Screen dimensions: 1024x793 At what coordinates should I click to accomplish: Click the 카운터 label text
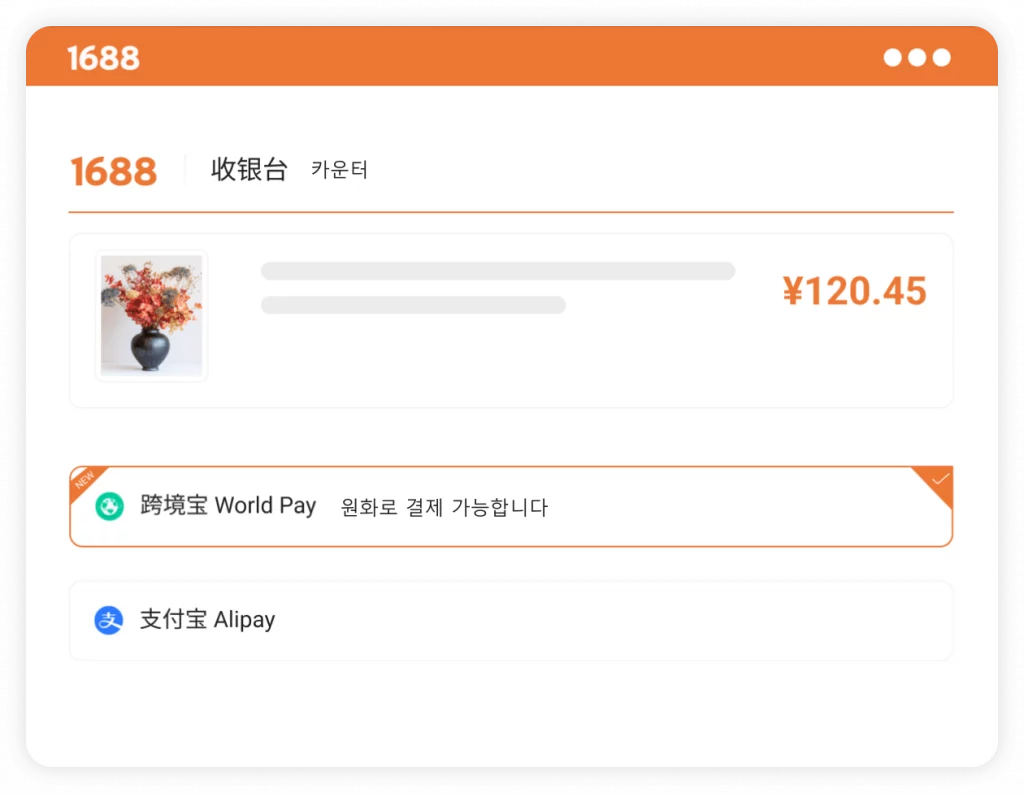coord(339,170)
